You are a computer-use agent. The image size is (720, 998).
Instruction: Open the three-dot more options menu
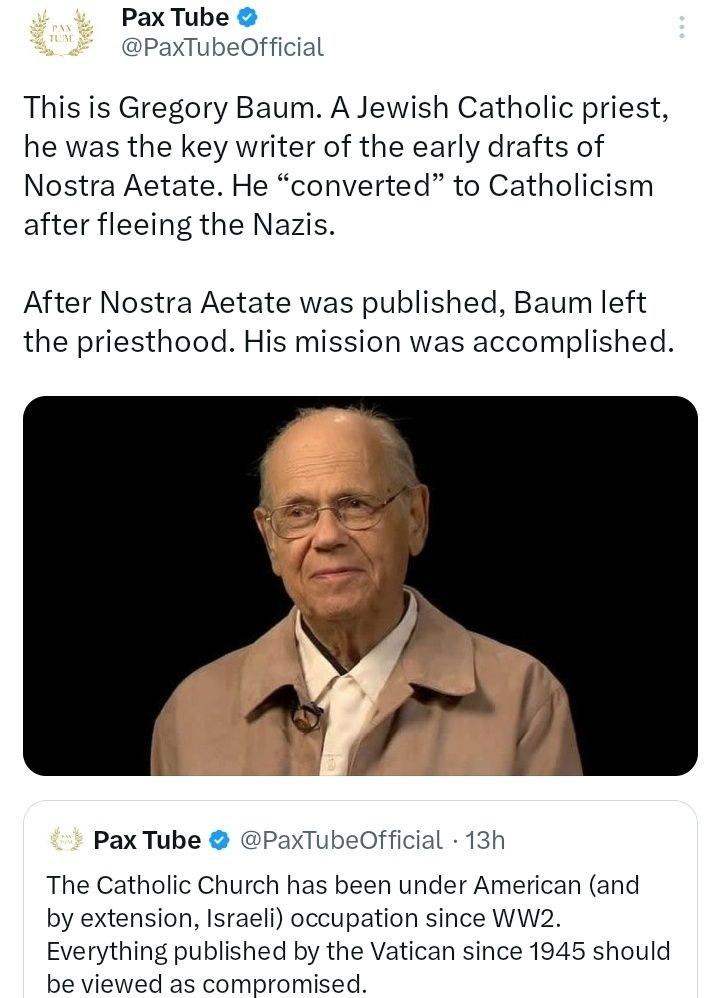click(682, 27)
